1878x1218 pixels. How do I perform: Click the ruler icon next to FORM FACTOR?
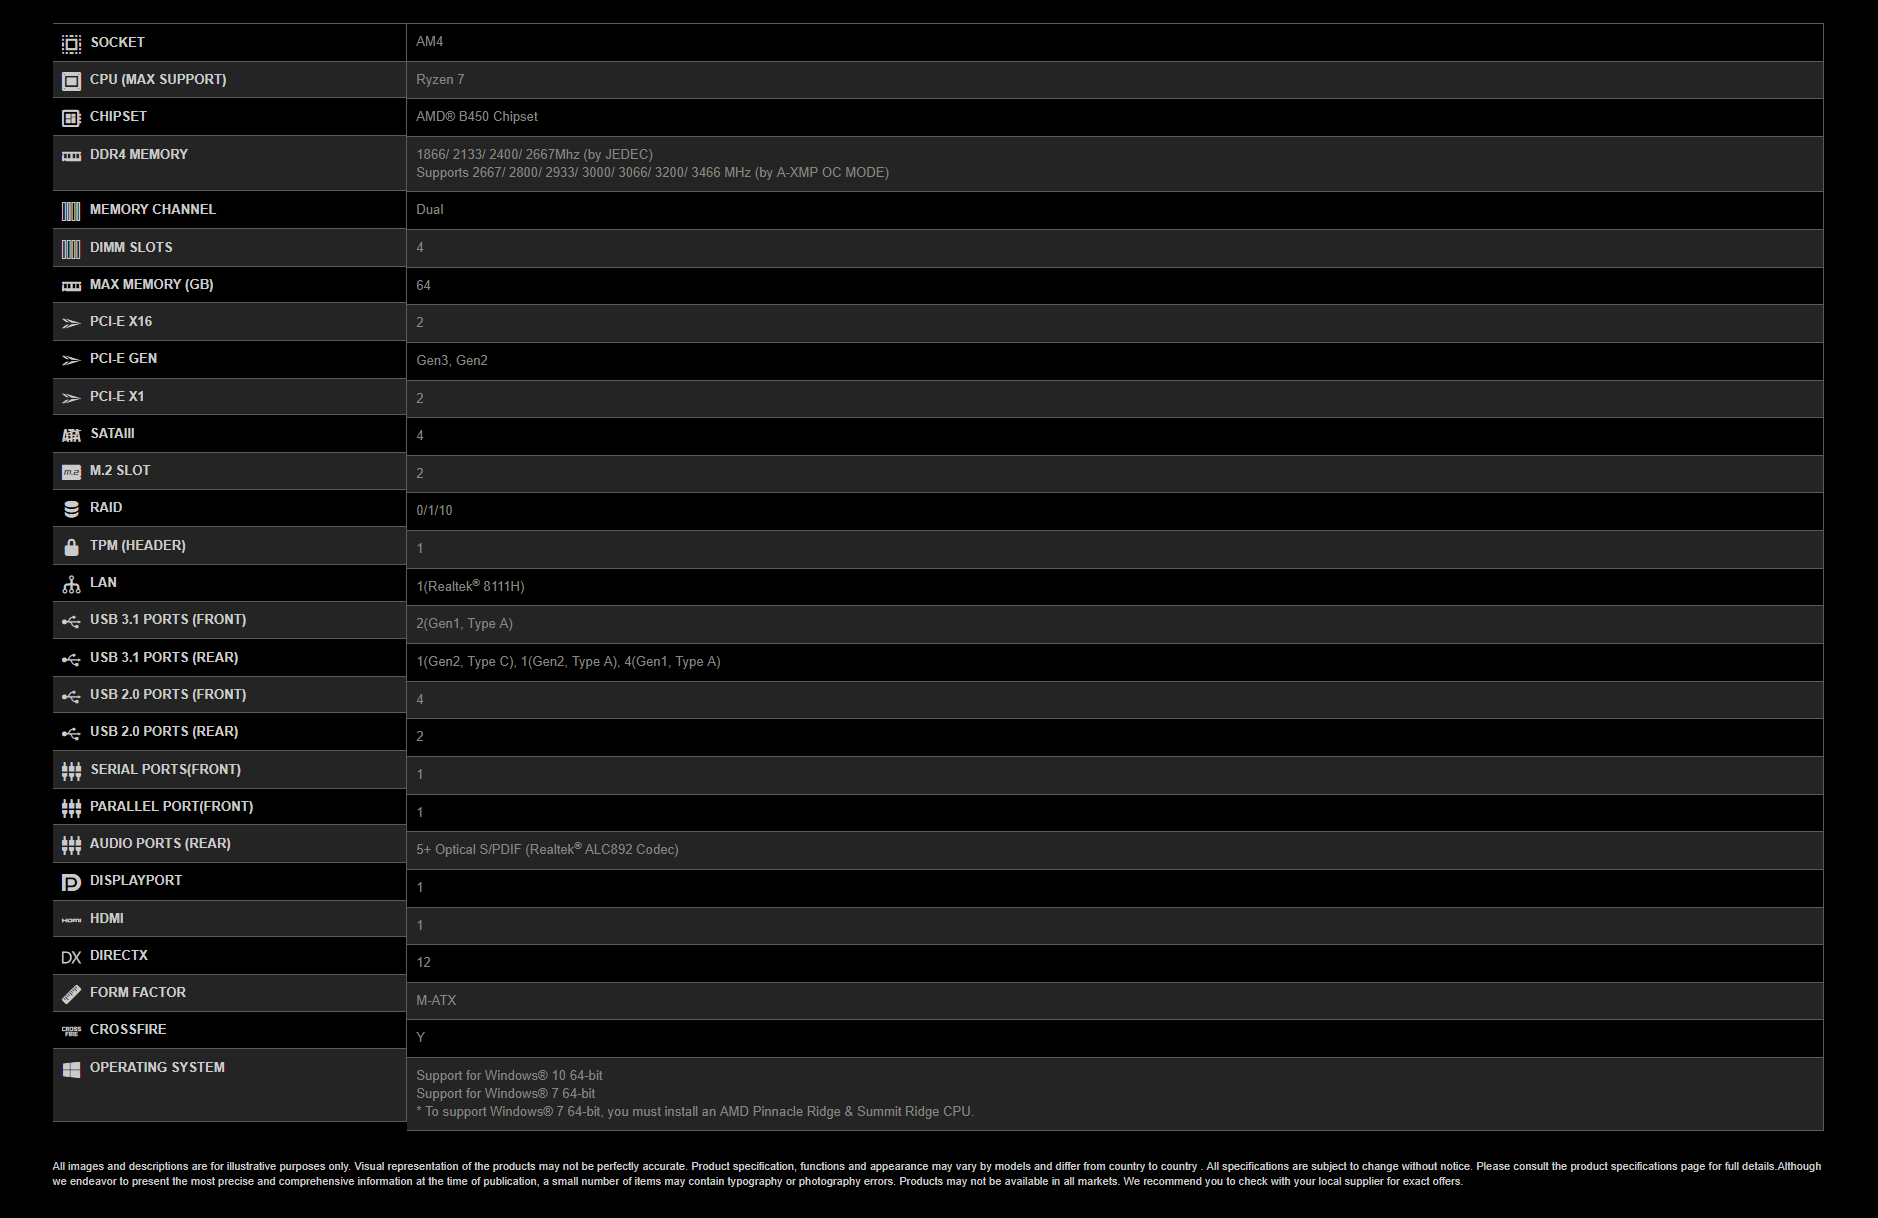[x=71, y=994]
